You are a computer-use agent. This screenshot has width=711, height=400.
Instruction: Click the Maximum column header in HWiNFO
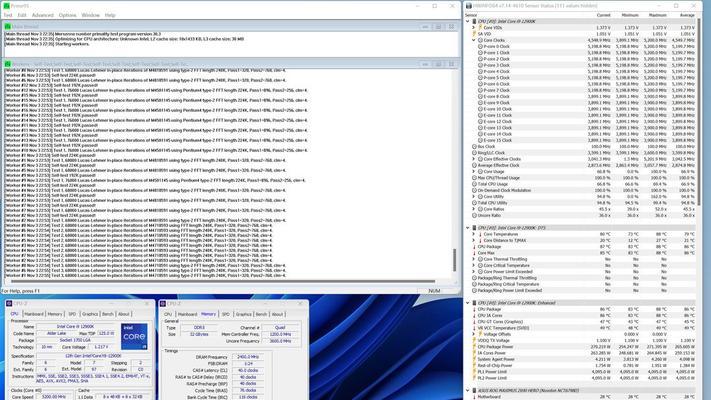(x=657, y=15)
